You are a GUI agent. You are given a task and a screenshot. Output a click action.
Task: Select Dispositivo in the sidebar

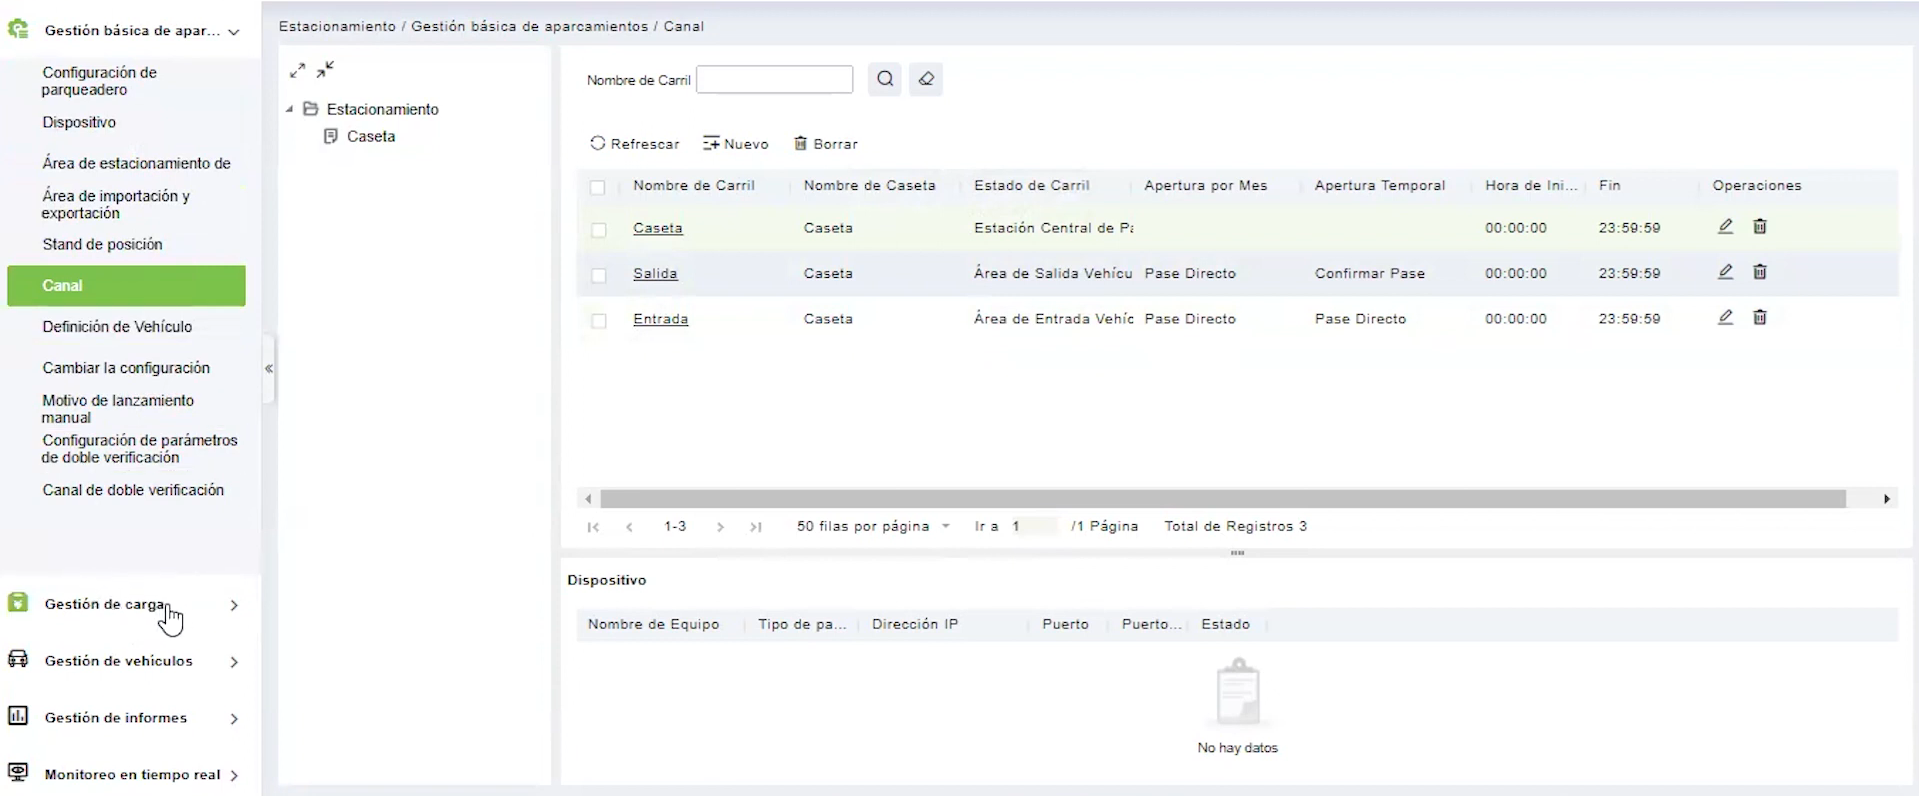coord(79,122)
